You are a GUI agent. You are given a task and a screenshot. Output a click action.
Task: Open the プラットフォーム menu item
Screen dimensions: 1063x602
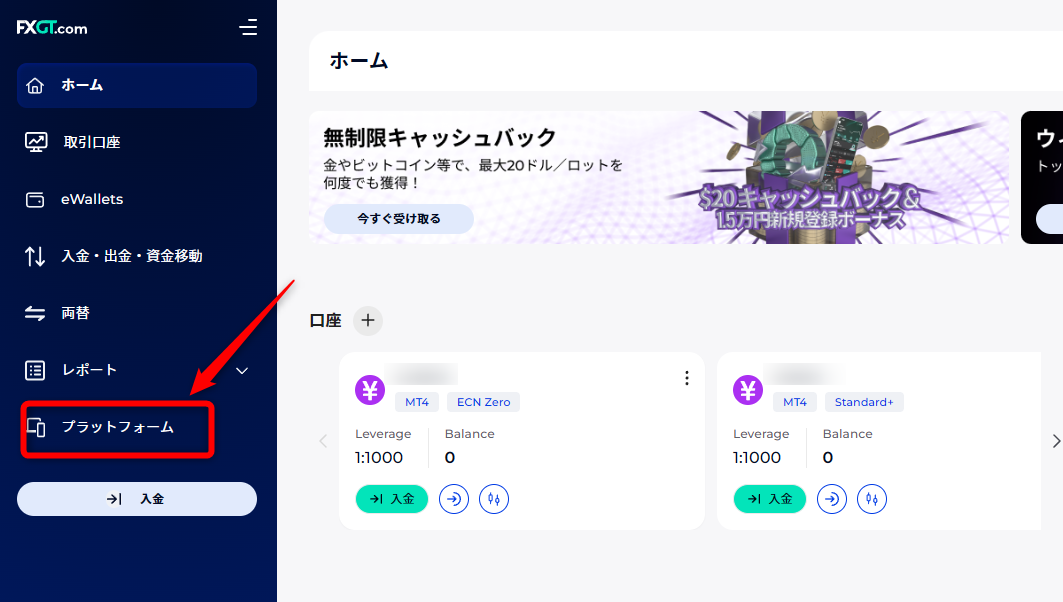(118, 427)
